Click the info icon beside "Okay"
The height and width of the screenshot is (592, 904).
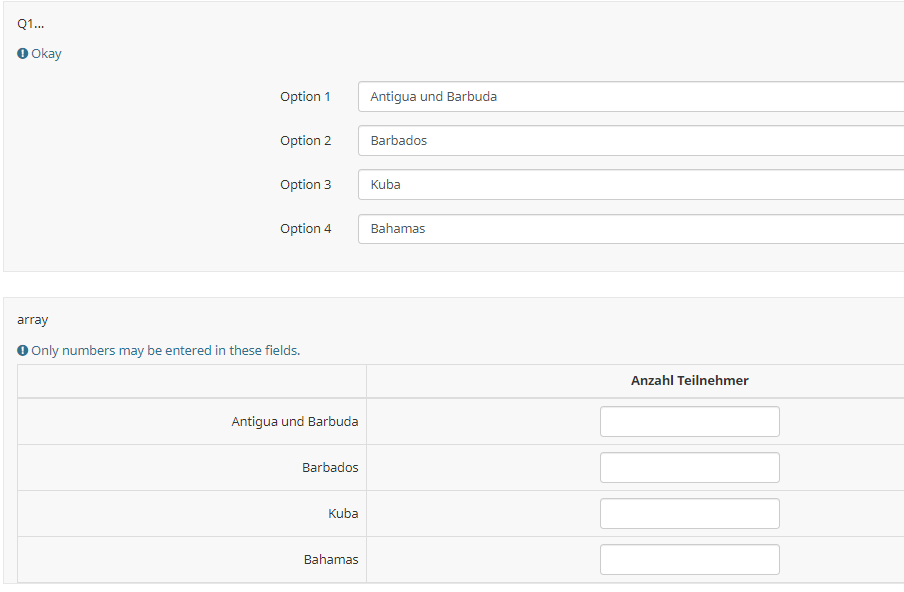(x=23, y=54)
